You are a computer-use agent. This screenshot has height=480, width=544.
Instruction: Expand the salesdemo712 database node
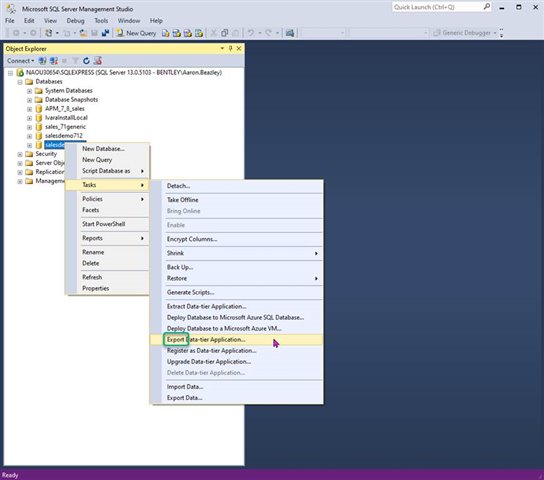(x=29, y=136)
